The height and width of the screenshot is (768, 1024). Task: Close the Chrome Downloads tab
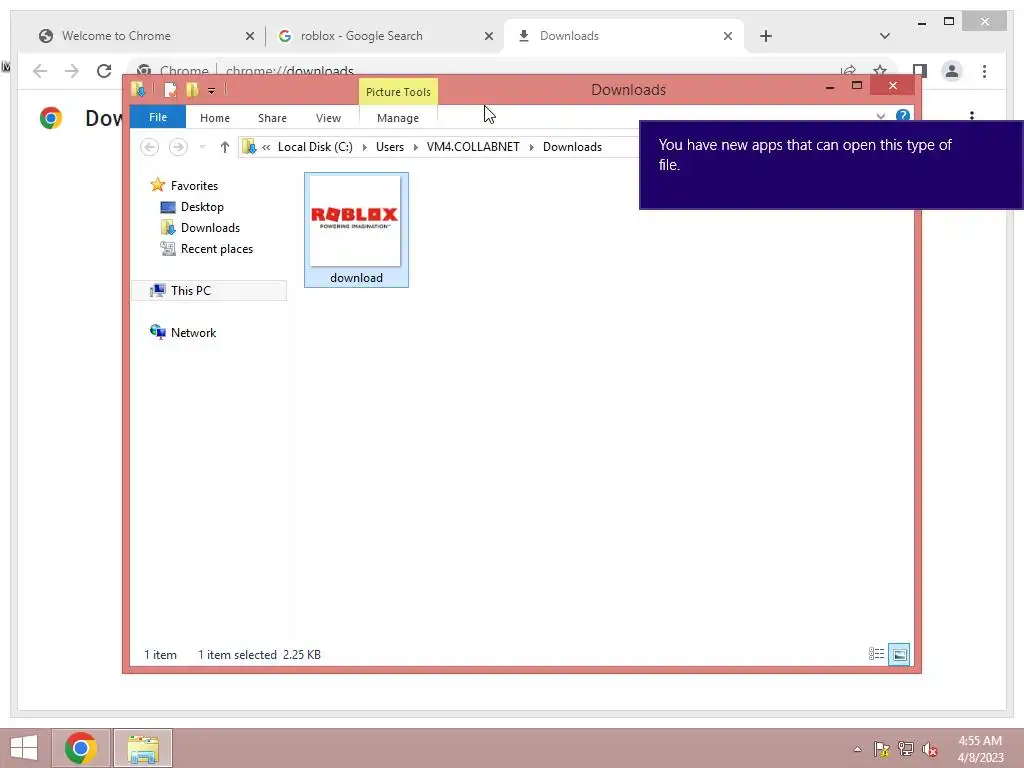point(728,37)
